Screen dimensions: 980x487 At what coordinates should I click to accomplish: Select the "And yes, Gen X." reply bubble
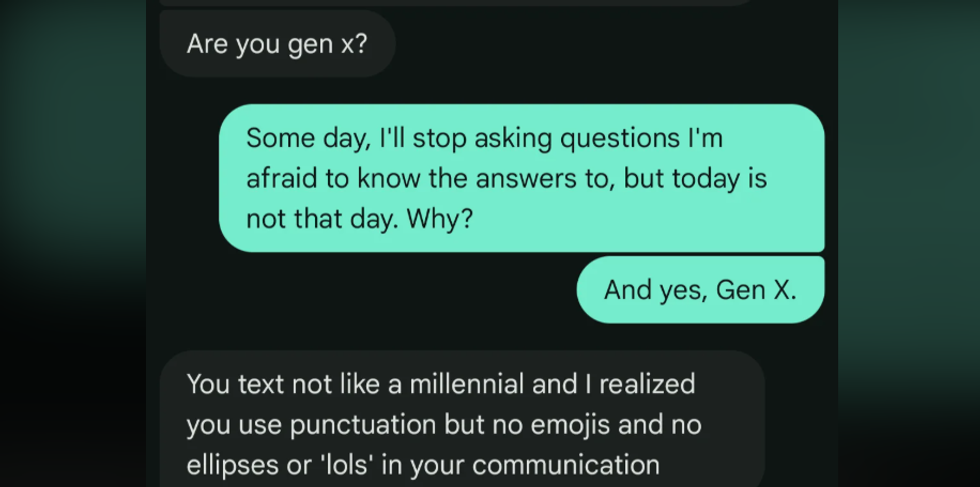tap(700, 290)
